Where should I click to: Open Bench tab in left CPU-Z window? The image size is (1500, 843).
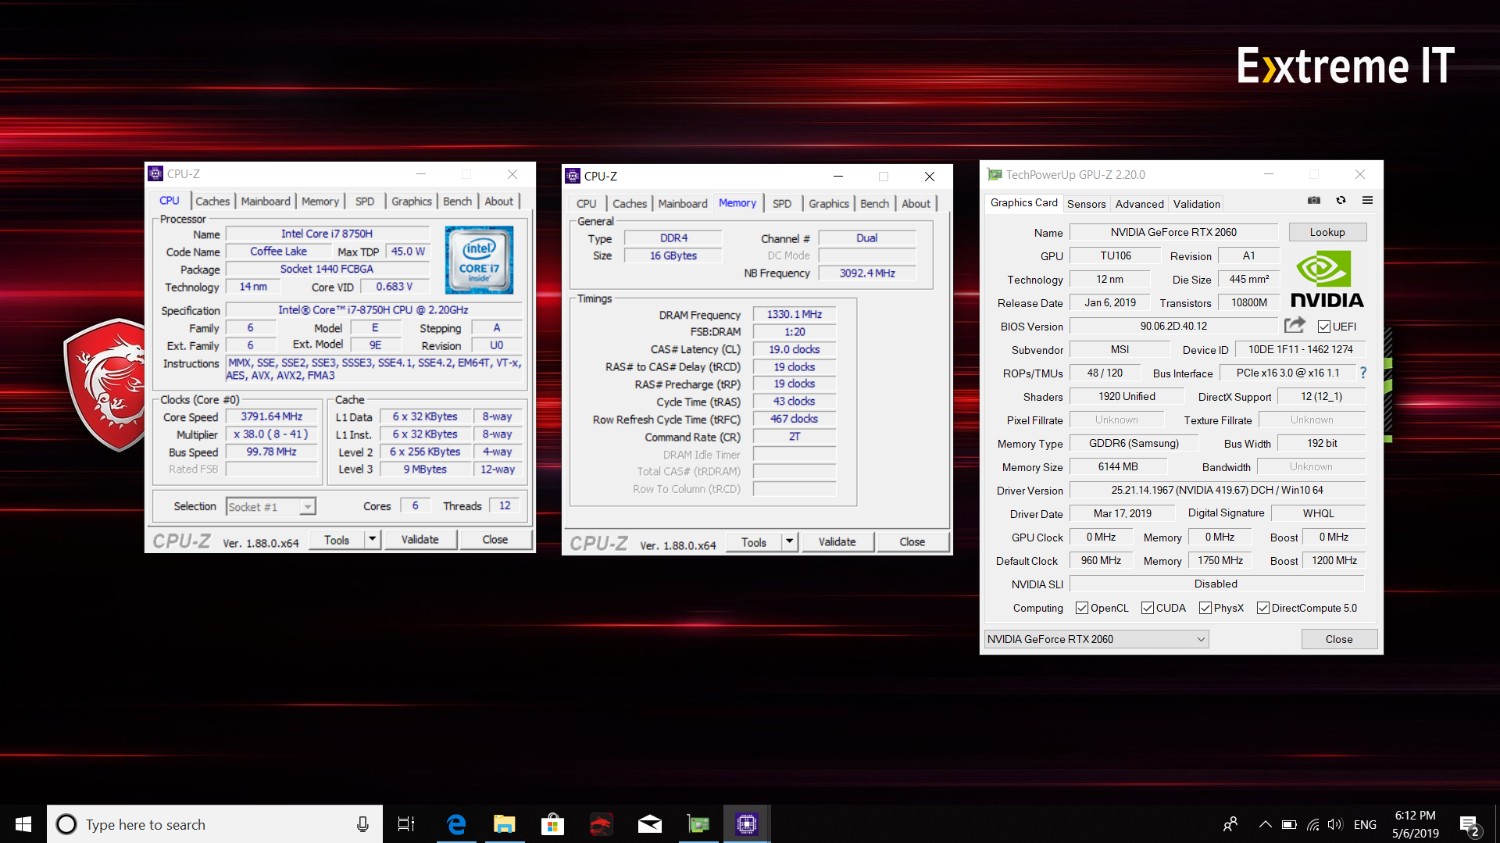[457, 201]
